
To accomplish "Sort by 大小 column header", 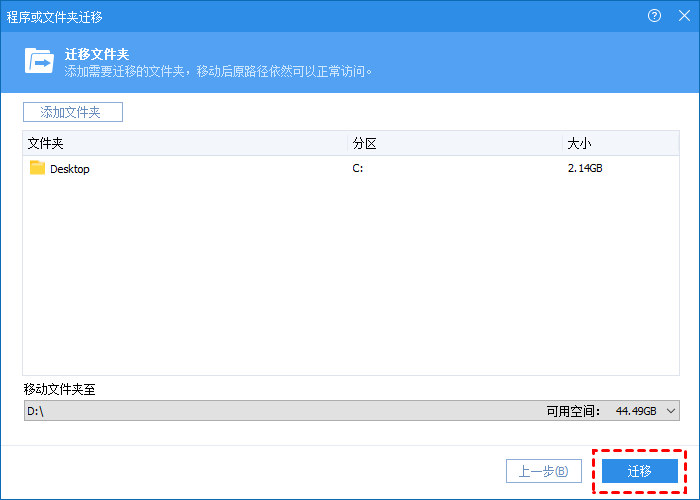I will 621,143.
